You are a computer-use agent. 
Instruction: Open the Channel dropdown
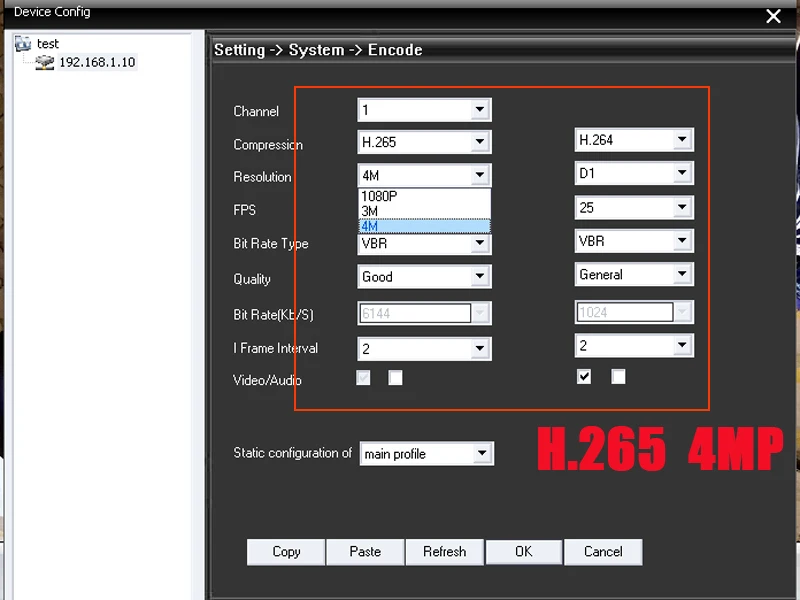click(424, 110)
